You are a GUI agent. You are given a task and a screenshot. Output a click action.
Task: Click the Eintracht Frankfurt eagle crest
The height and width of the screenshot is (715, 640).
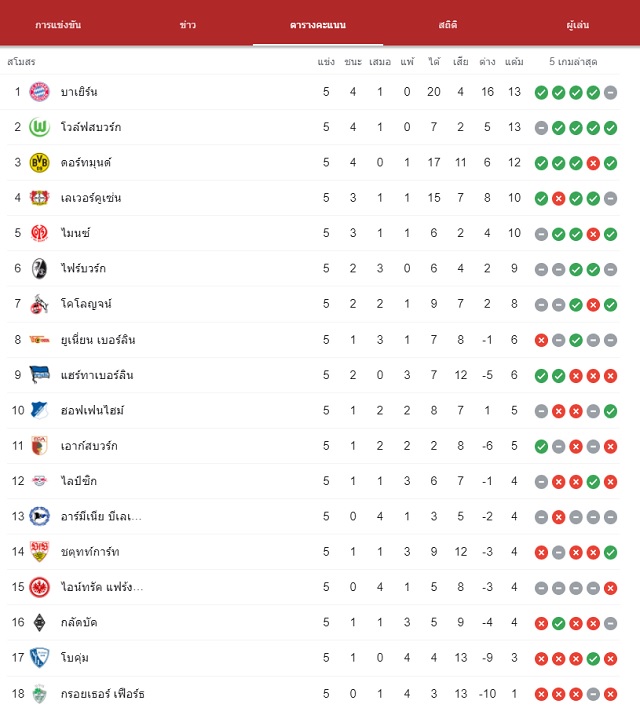[39, 587]
